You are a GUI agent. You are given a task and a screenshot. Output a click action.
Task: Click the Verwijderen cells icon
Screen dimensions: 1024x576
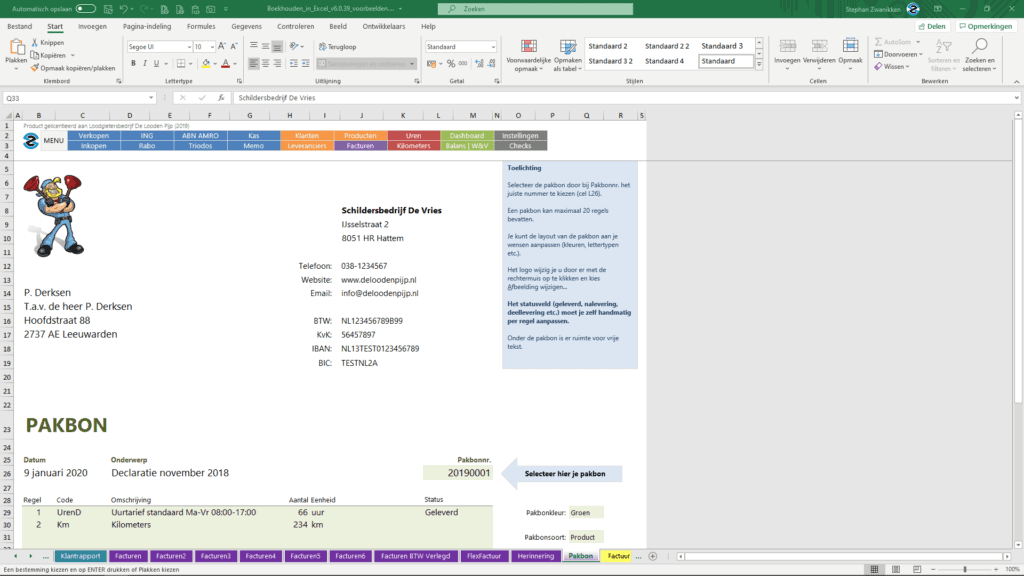(819, 44)
